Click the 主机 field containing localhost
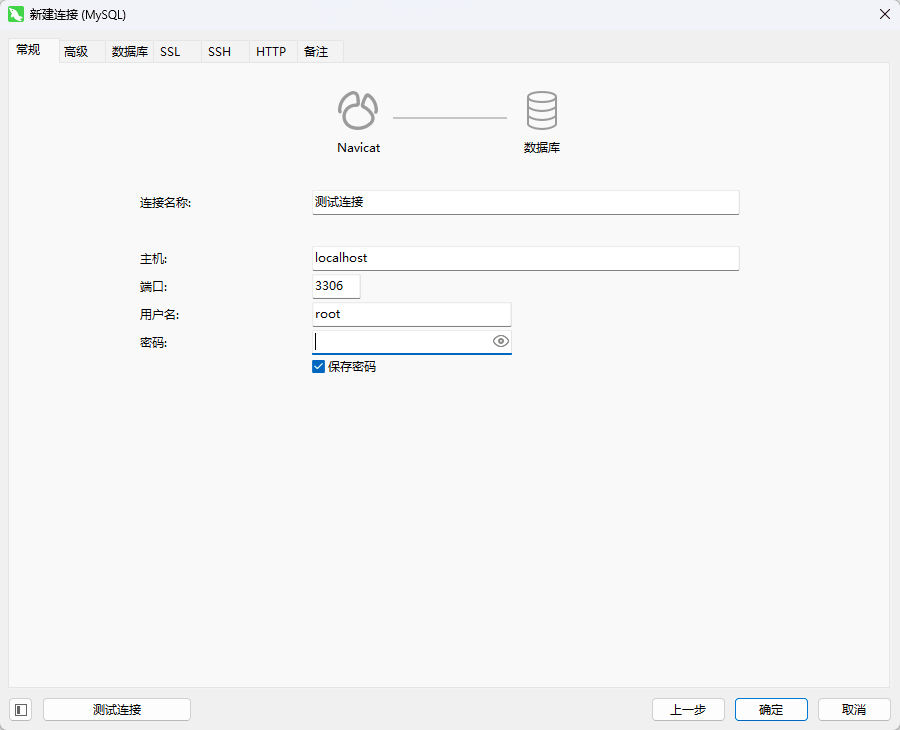 [525, 258]
